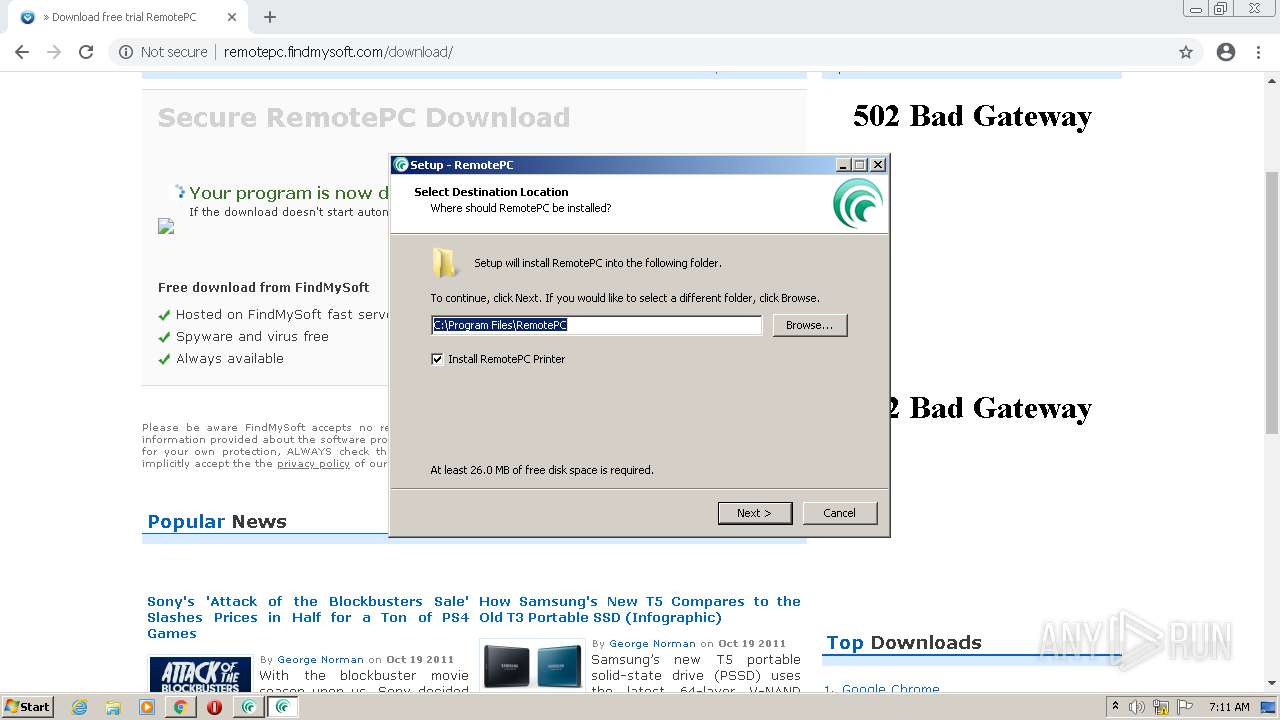Click the scrollbar down arrow
The image size is (1280, 720).
[1272, 683]
